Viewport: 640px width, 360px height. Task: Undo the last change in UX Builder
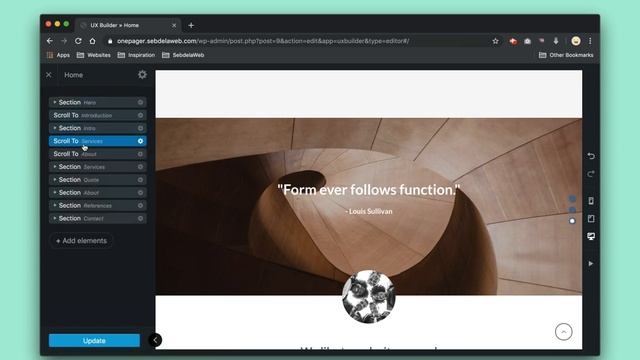click(591, 156)
